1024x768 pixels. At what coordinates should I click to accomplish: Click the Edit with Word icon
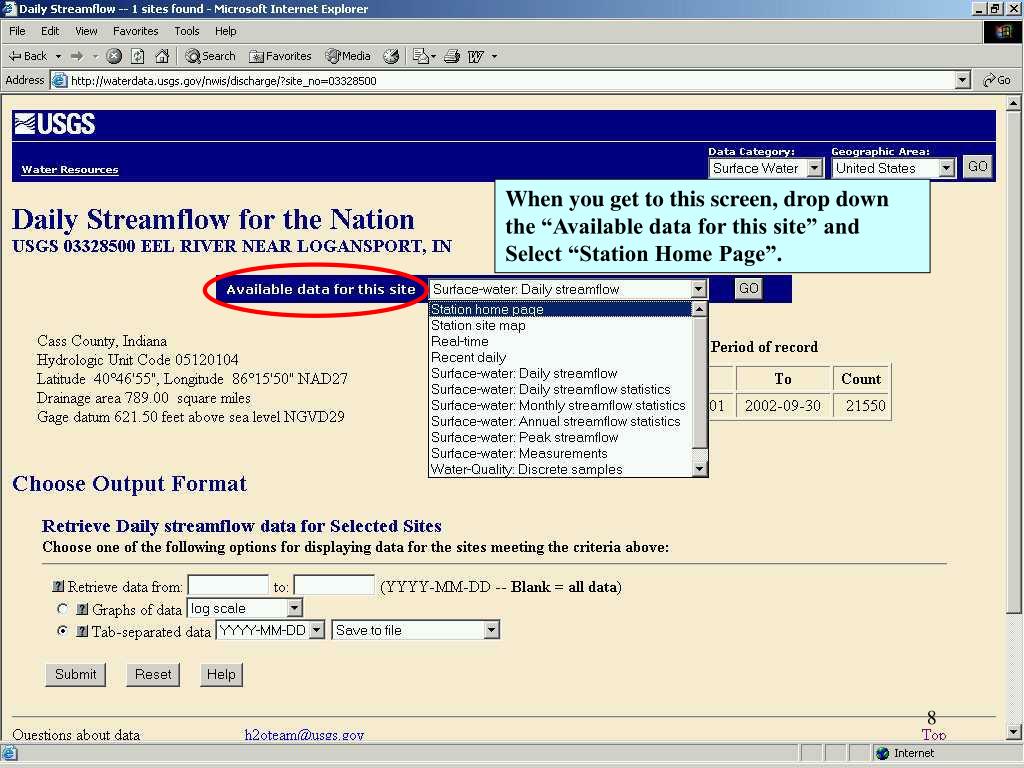(x=475, y=57)
